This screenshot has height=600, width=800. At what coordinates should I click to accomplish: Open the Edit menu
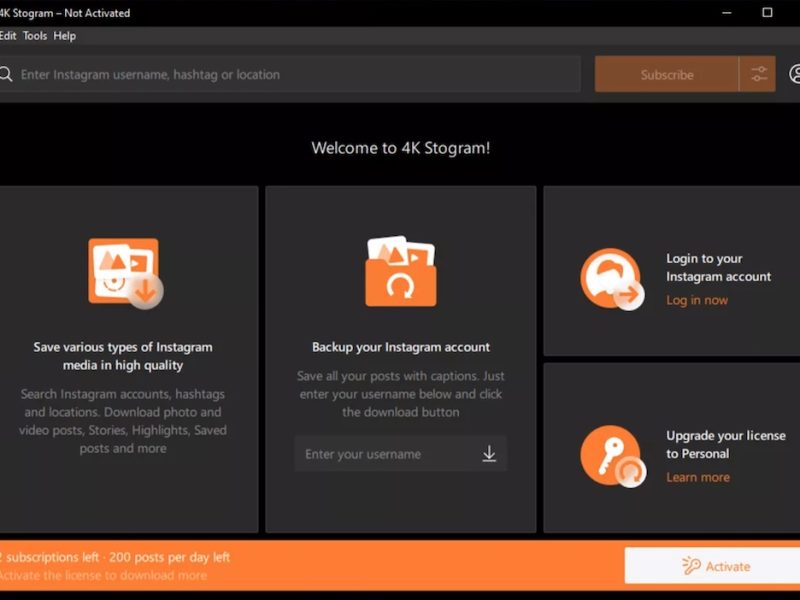click(8, 36)
